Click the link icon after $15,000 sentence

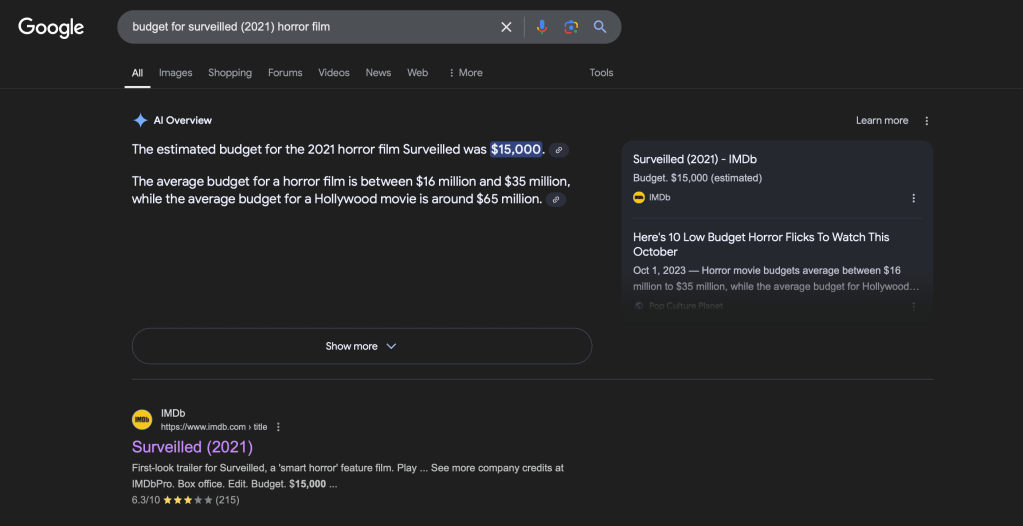559,150
